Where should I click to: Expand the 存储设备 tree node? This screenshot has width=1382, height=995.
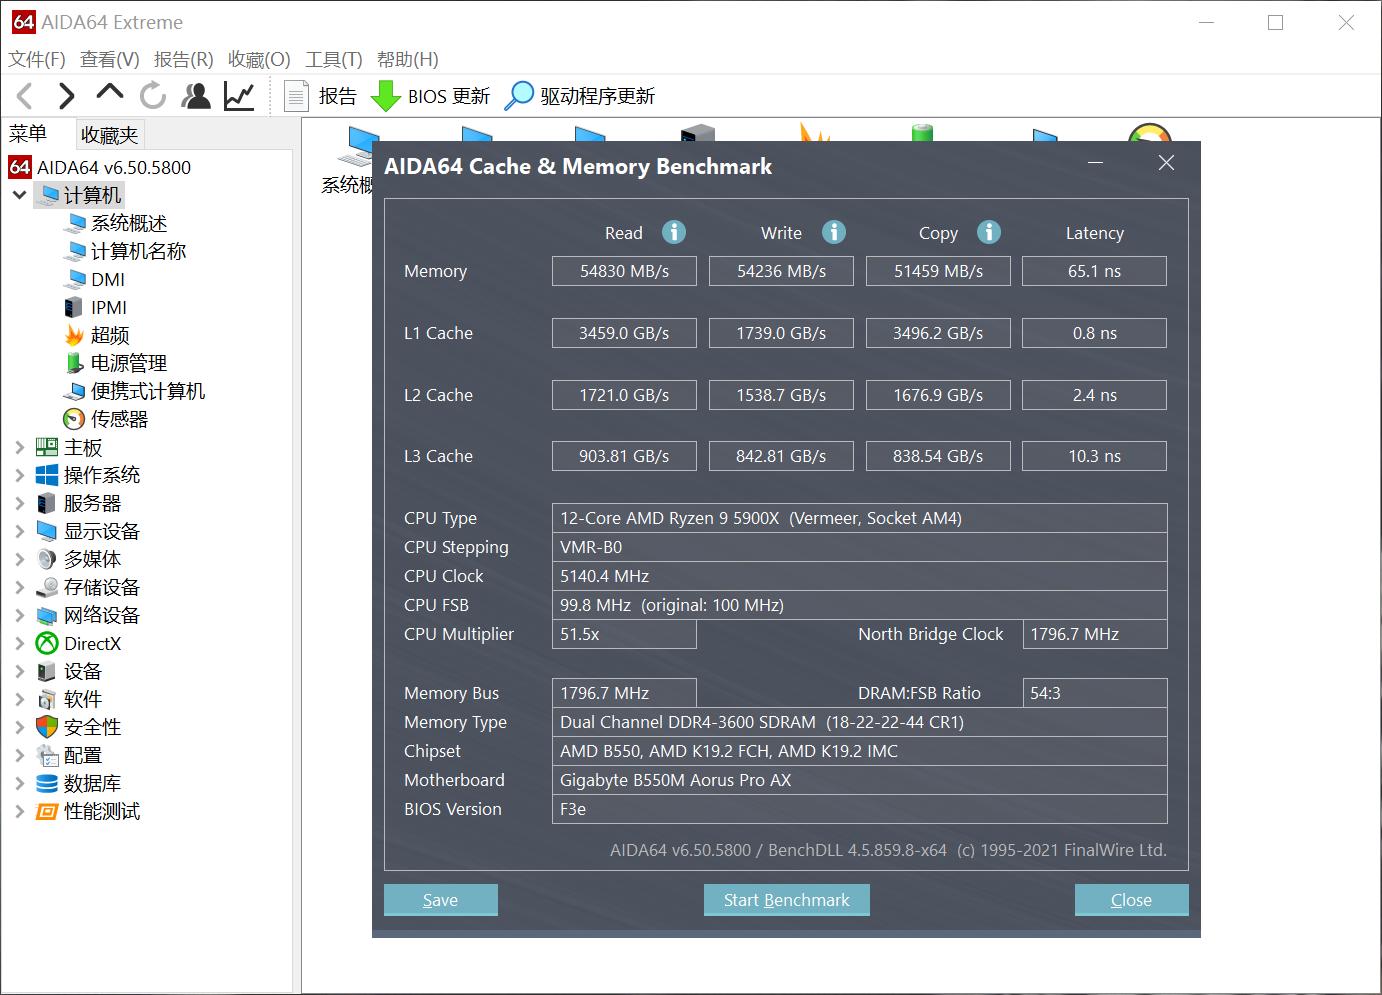click(19, 588)
